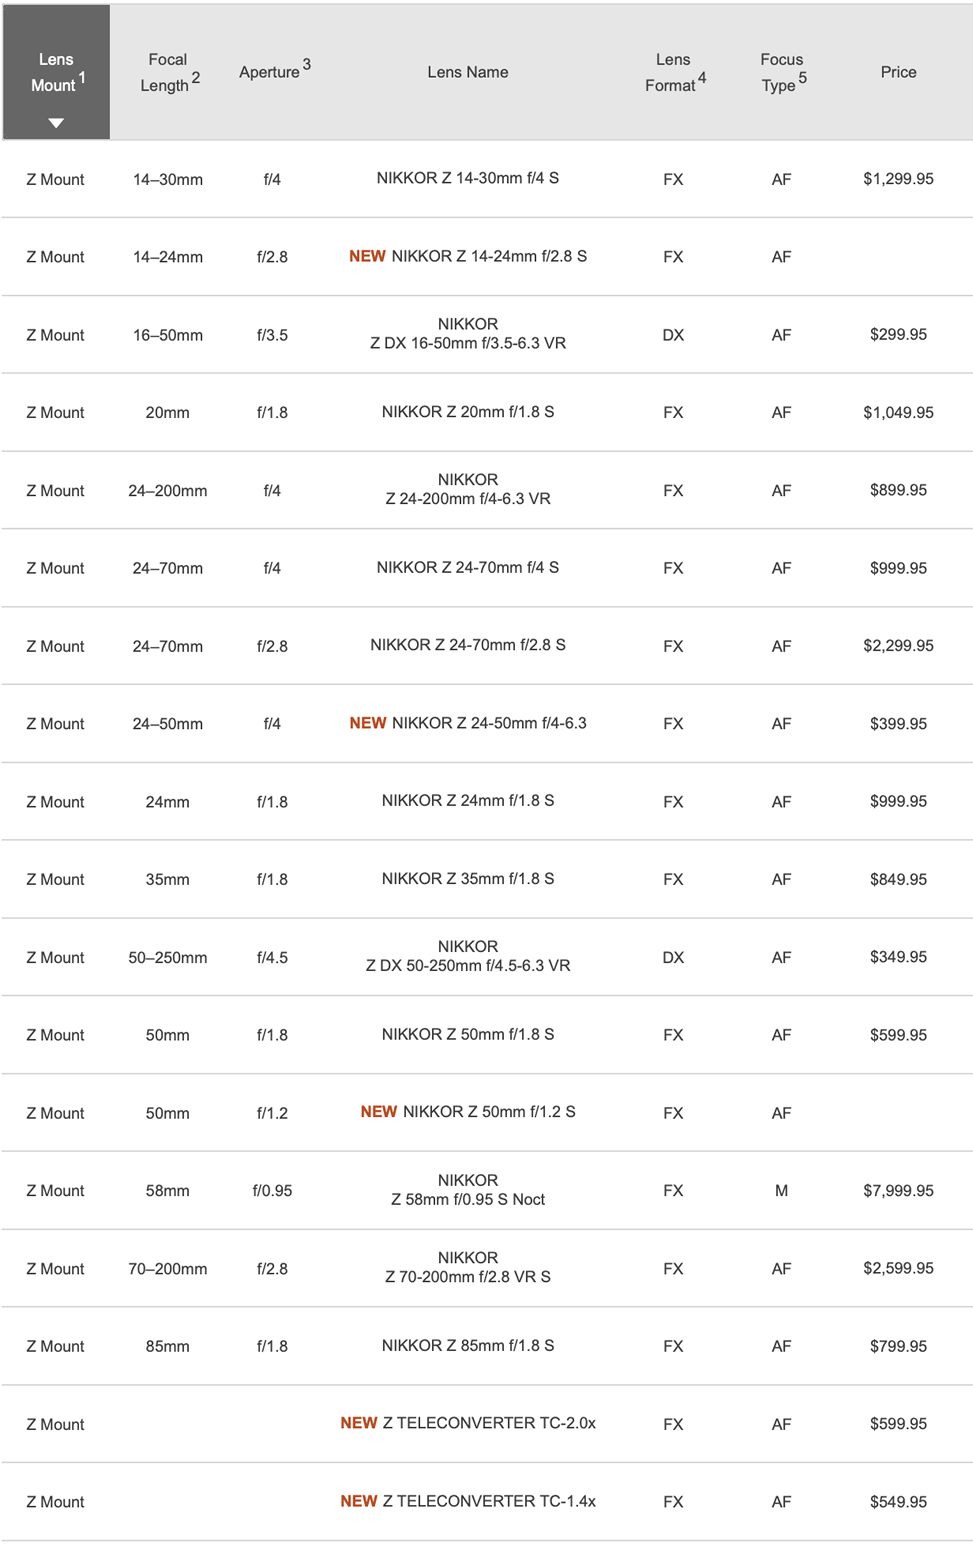Open Z TELECONVERTER TC-1.4x link
The height and width of the screenshot is (1547, 973).
coord(489,1501)
